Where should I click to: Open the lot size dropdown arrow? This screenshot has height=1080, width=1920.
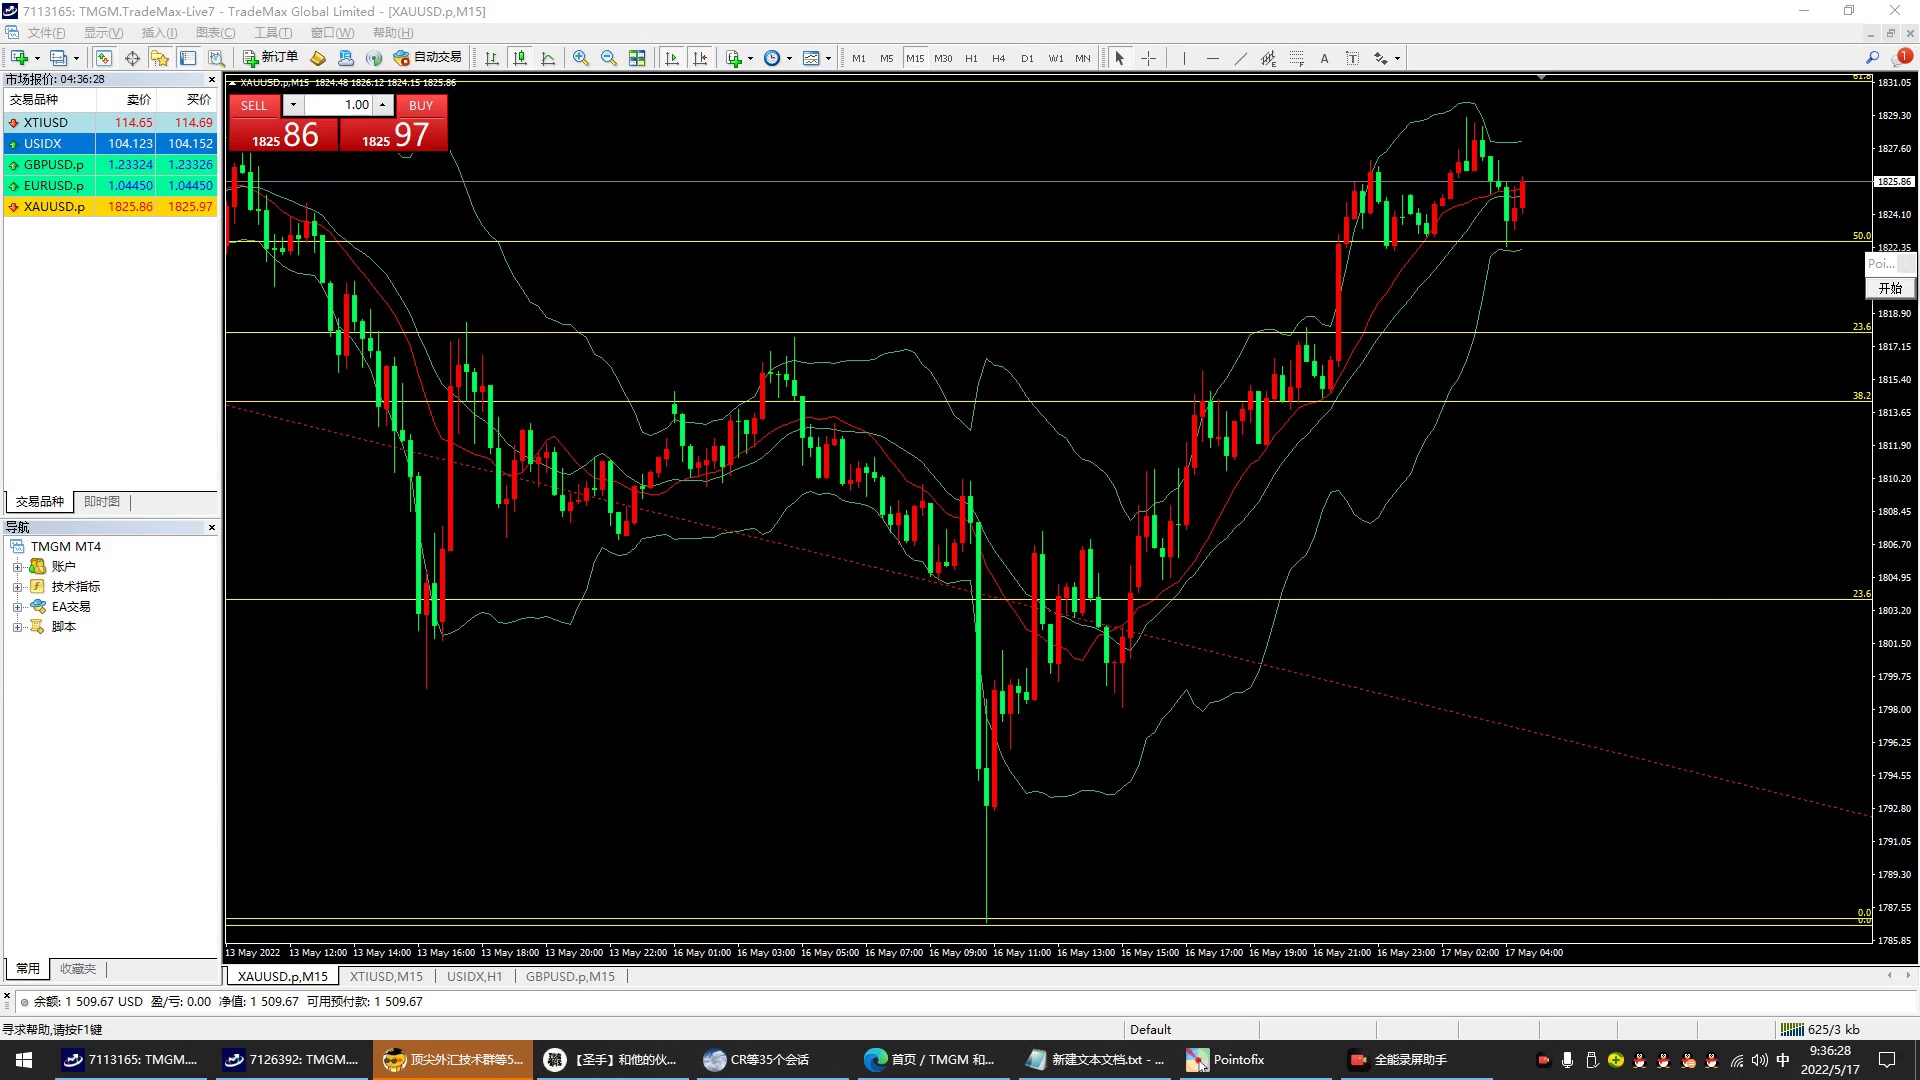(x=293, y=105)
